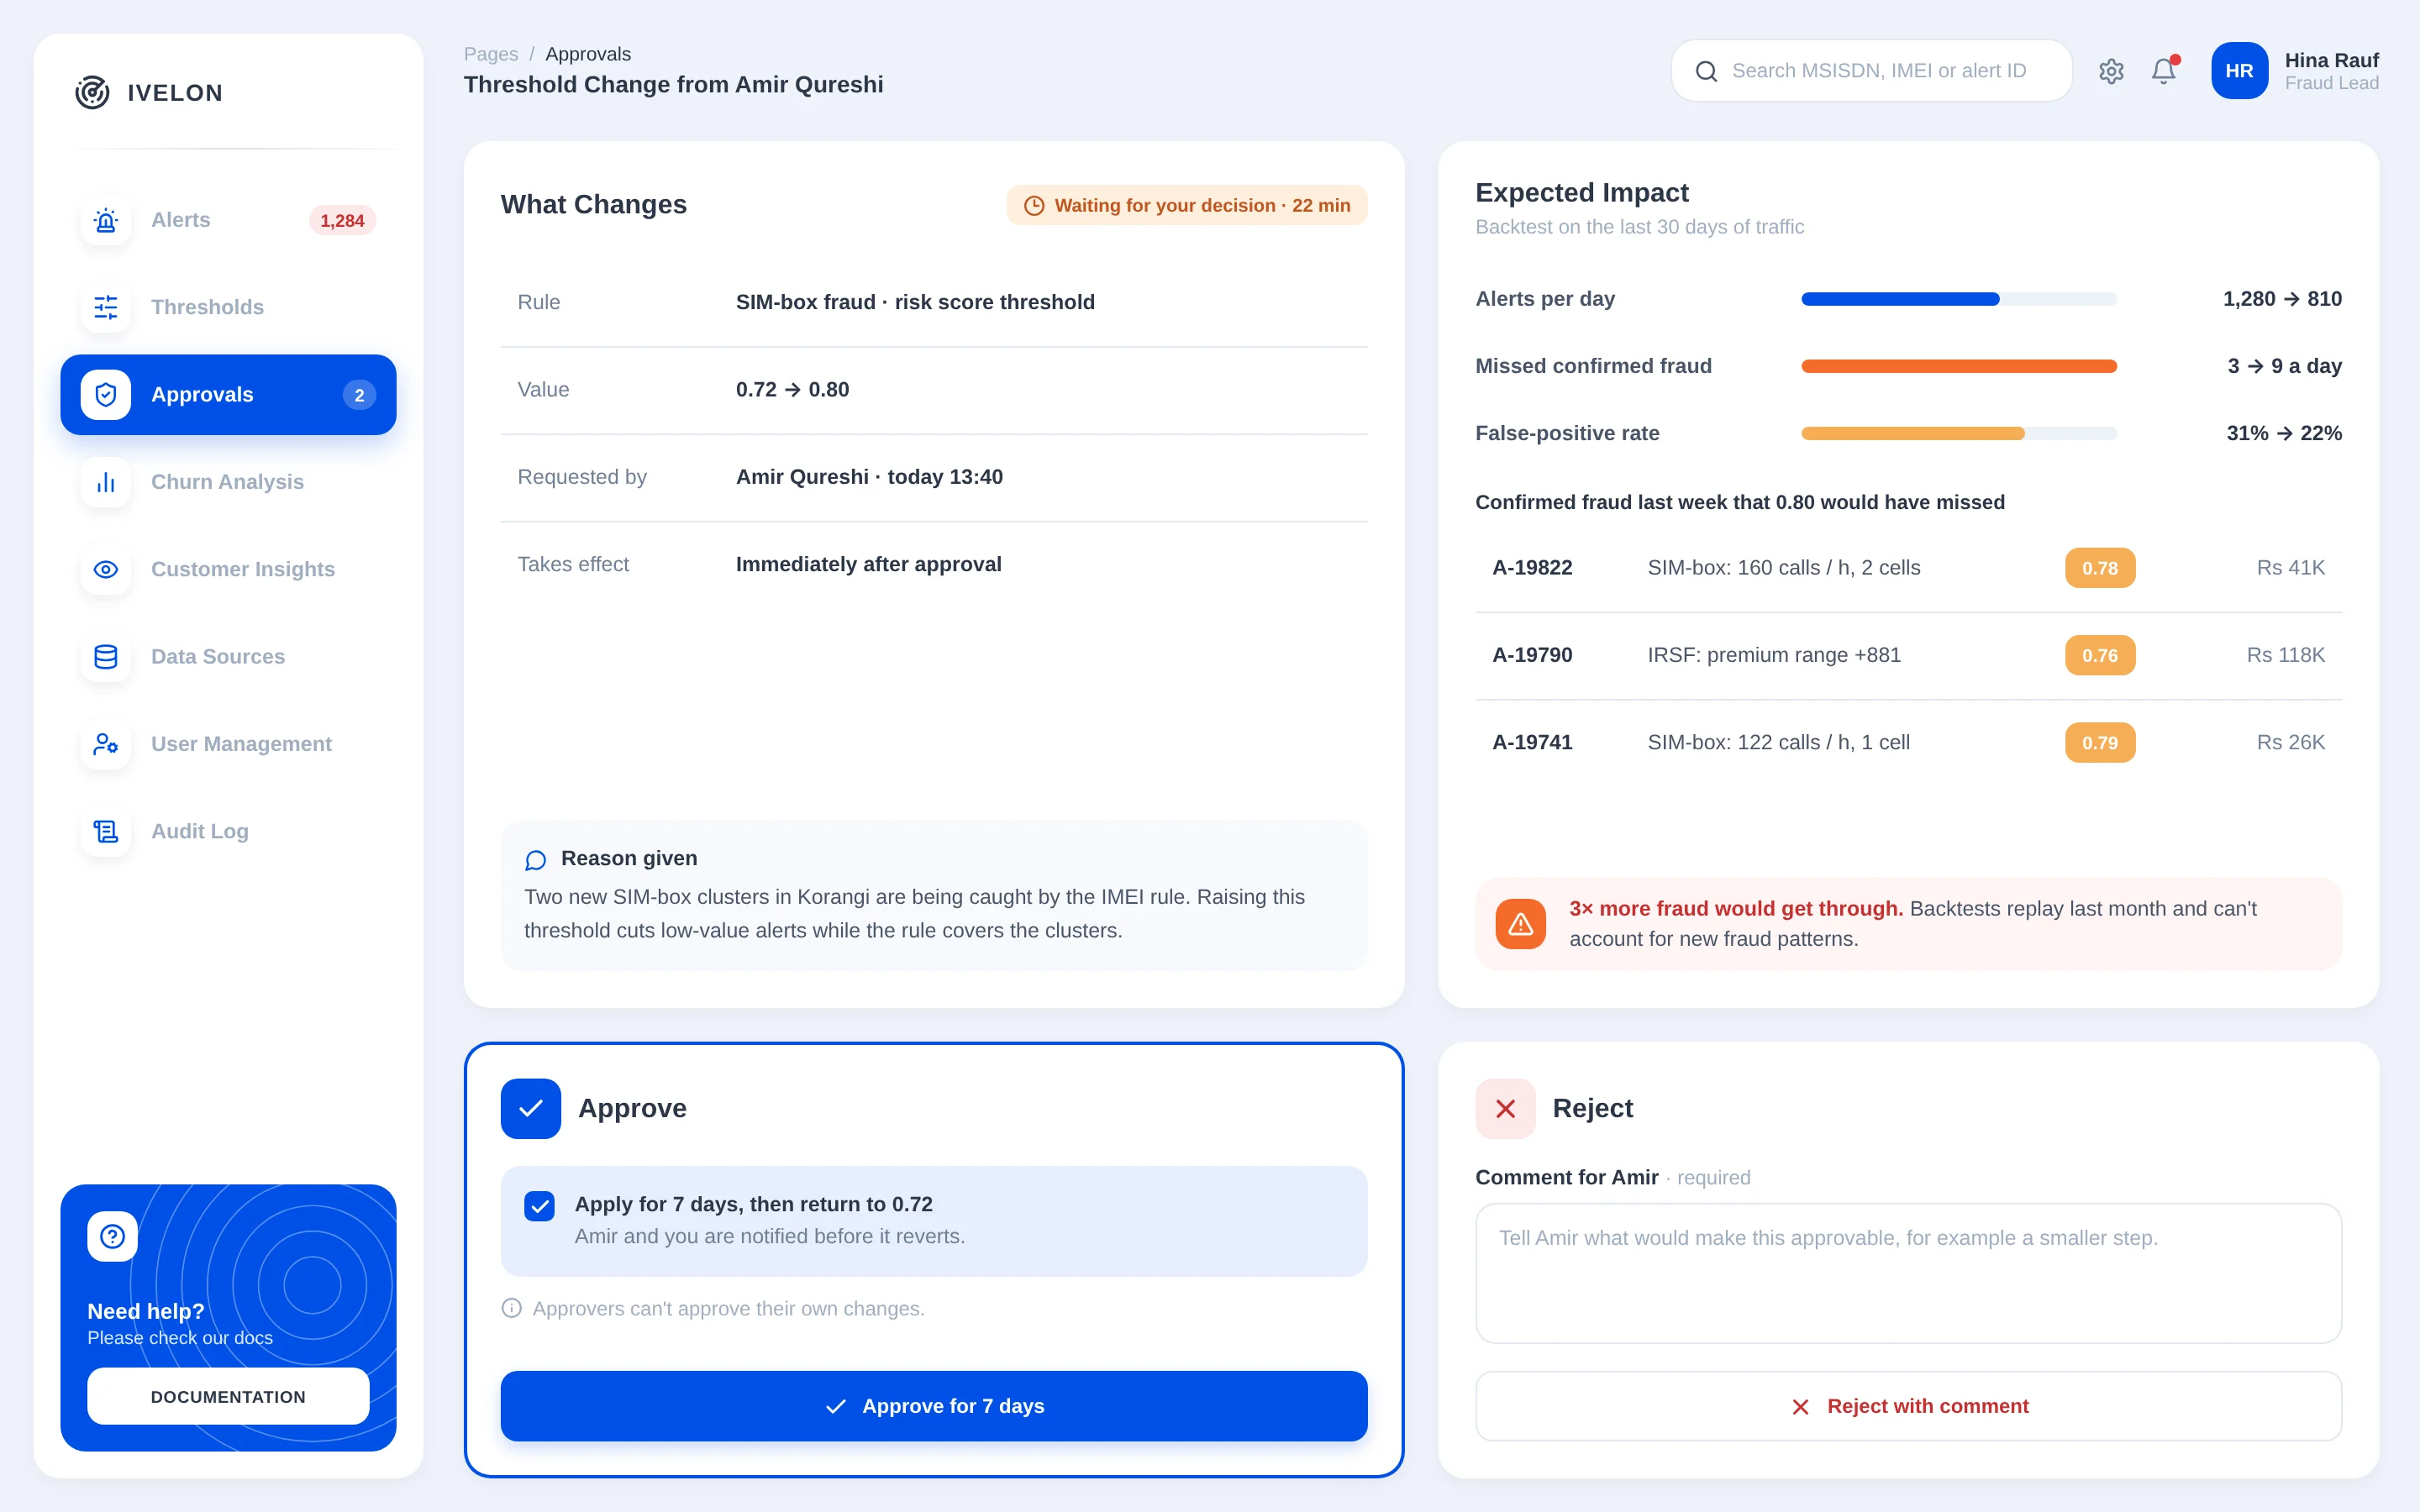The width and height of the screenshot is (2420, 1512).
Task: Click the red Reject X icon
Action: pyautogui.click(x=1505, y=1108)
